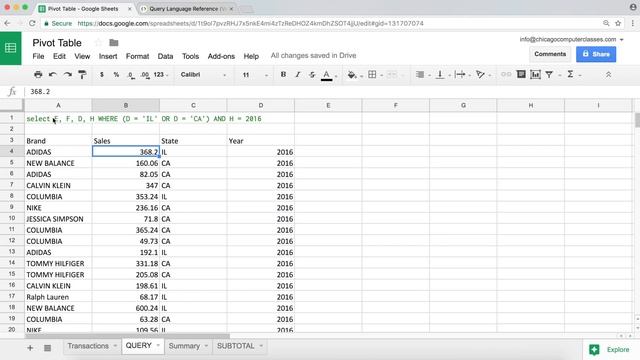Open the Explore panel
Image resolution: width=640 pixels, height=360 pixels.
(611, 349)
